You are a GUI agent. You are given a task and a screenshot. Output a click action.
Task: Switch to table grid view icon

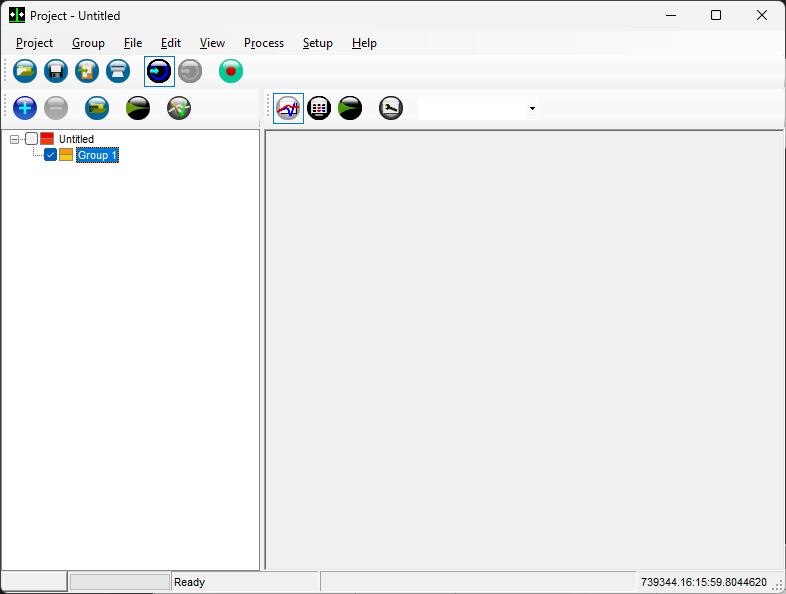[x=319, y=108]
